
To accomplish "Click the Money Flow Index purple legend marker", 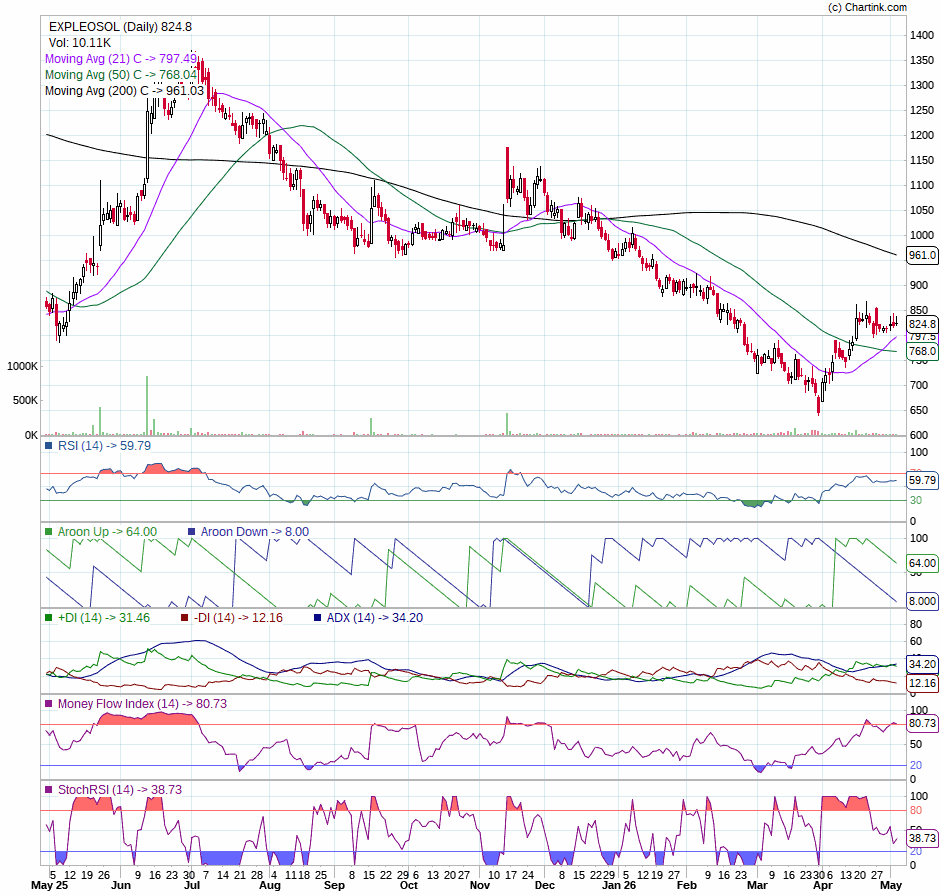I will (49, 704).
